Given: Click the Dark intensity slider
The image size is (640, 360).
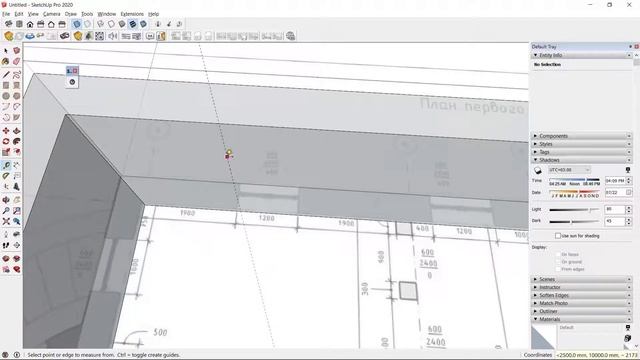Looking at the screenshot, I should tap(574, 222).
